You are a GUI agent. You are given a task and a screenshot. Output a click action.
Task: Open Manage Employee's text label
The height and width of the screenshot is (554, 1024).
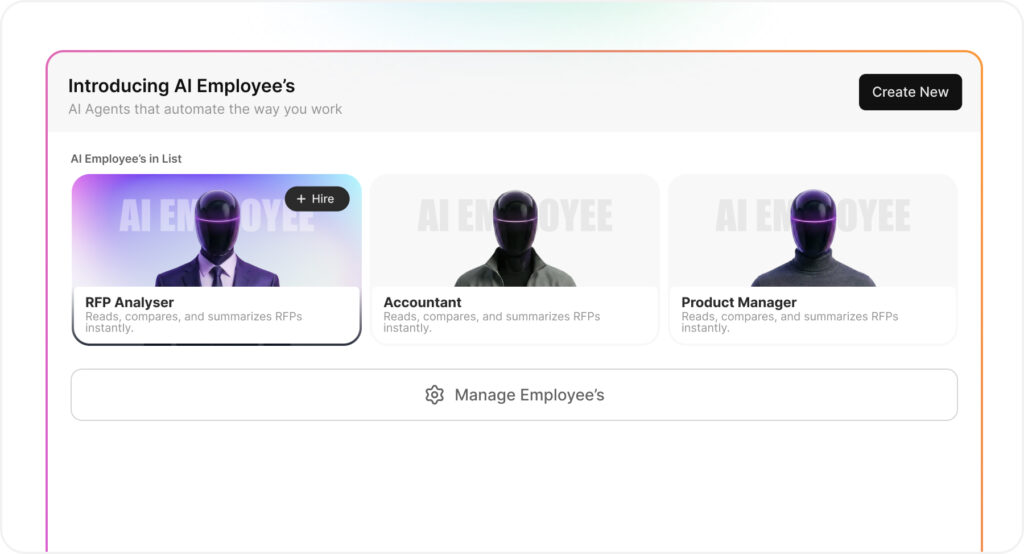(x=529, y=395)
